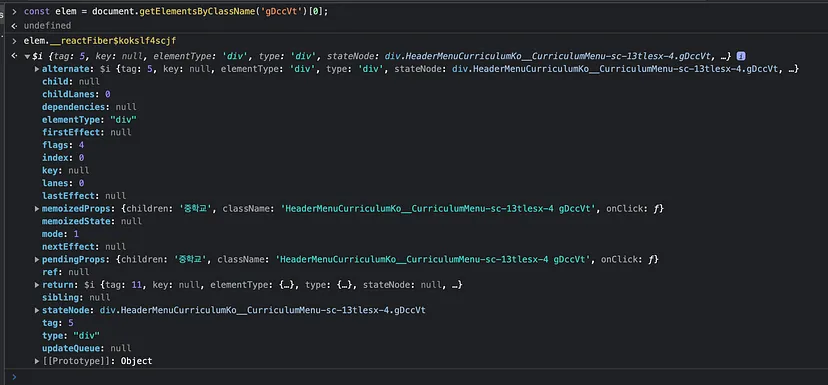Select the 'sibling: null' row
Screen dimensions: 828x385
pos(76,297)
